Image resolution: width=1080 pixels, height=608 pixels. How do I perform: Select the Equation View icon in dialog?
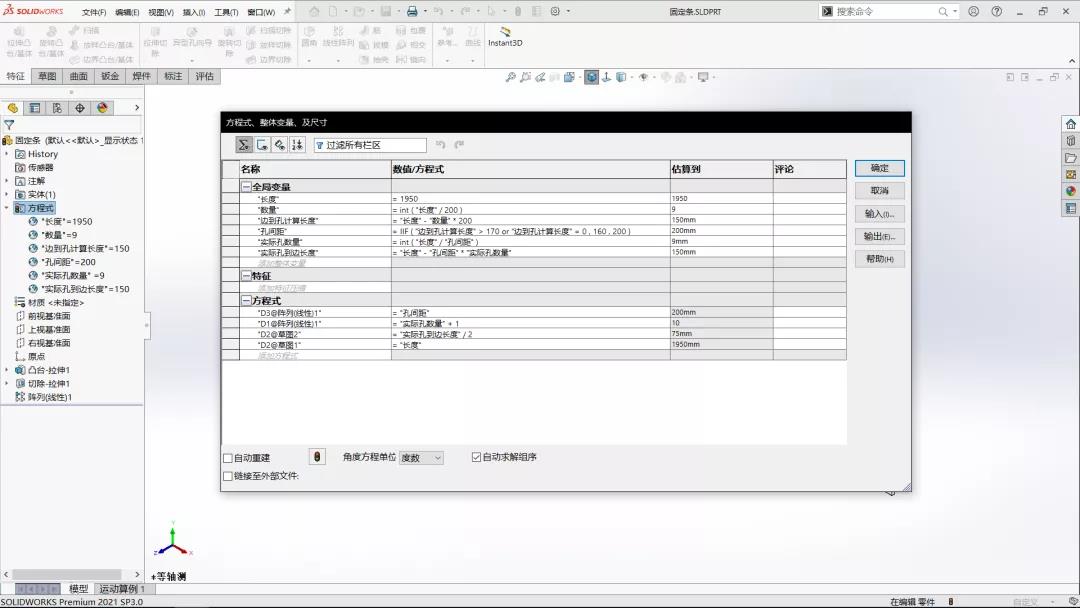pyautogui.click(x=244, y=145)
